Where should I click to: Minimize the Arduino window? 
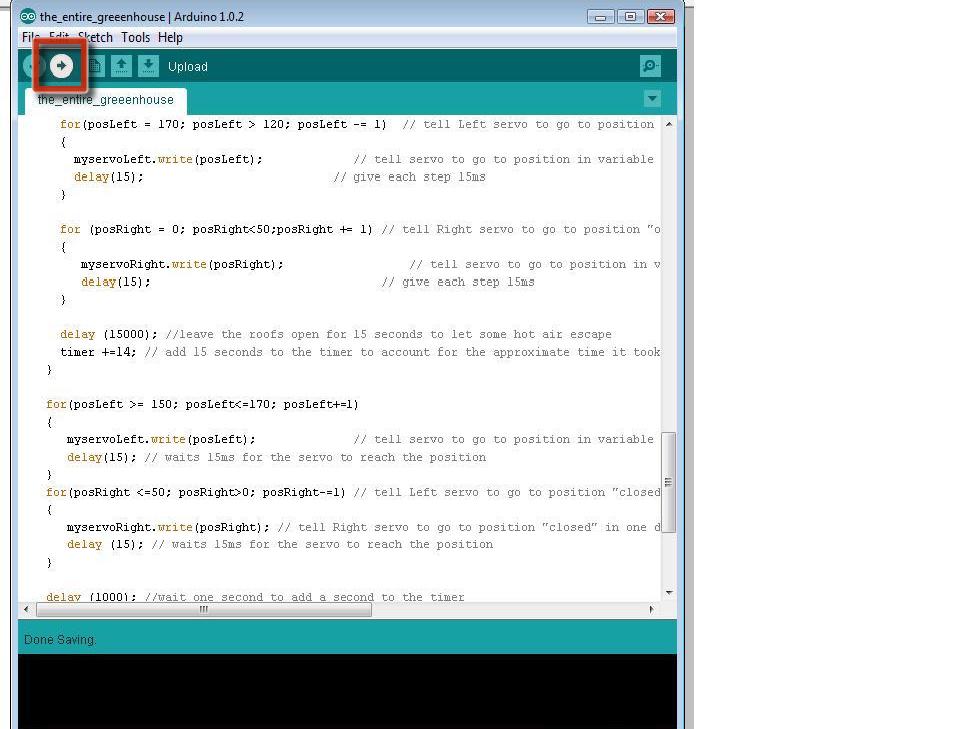[600, 17]
